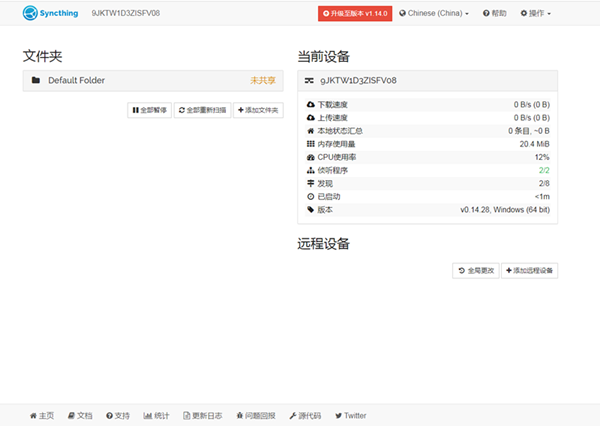
Task: Click the 内存使用量 grid icon
Action: tap(310, 144)
